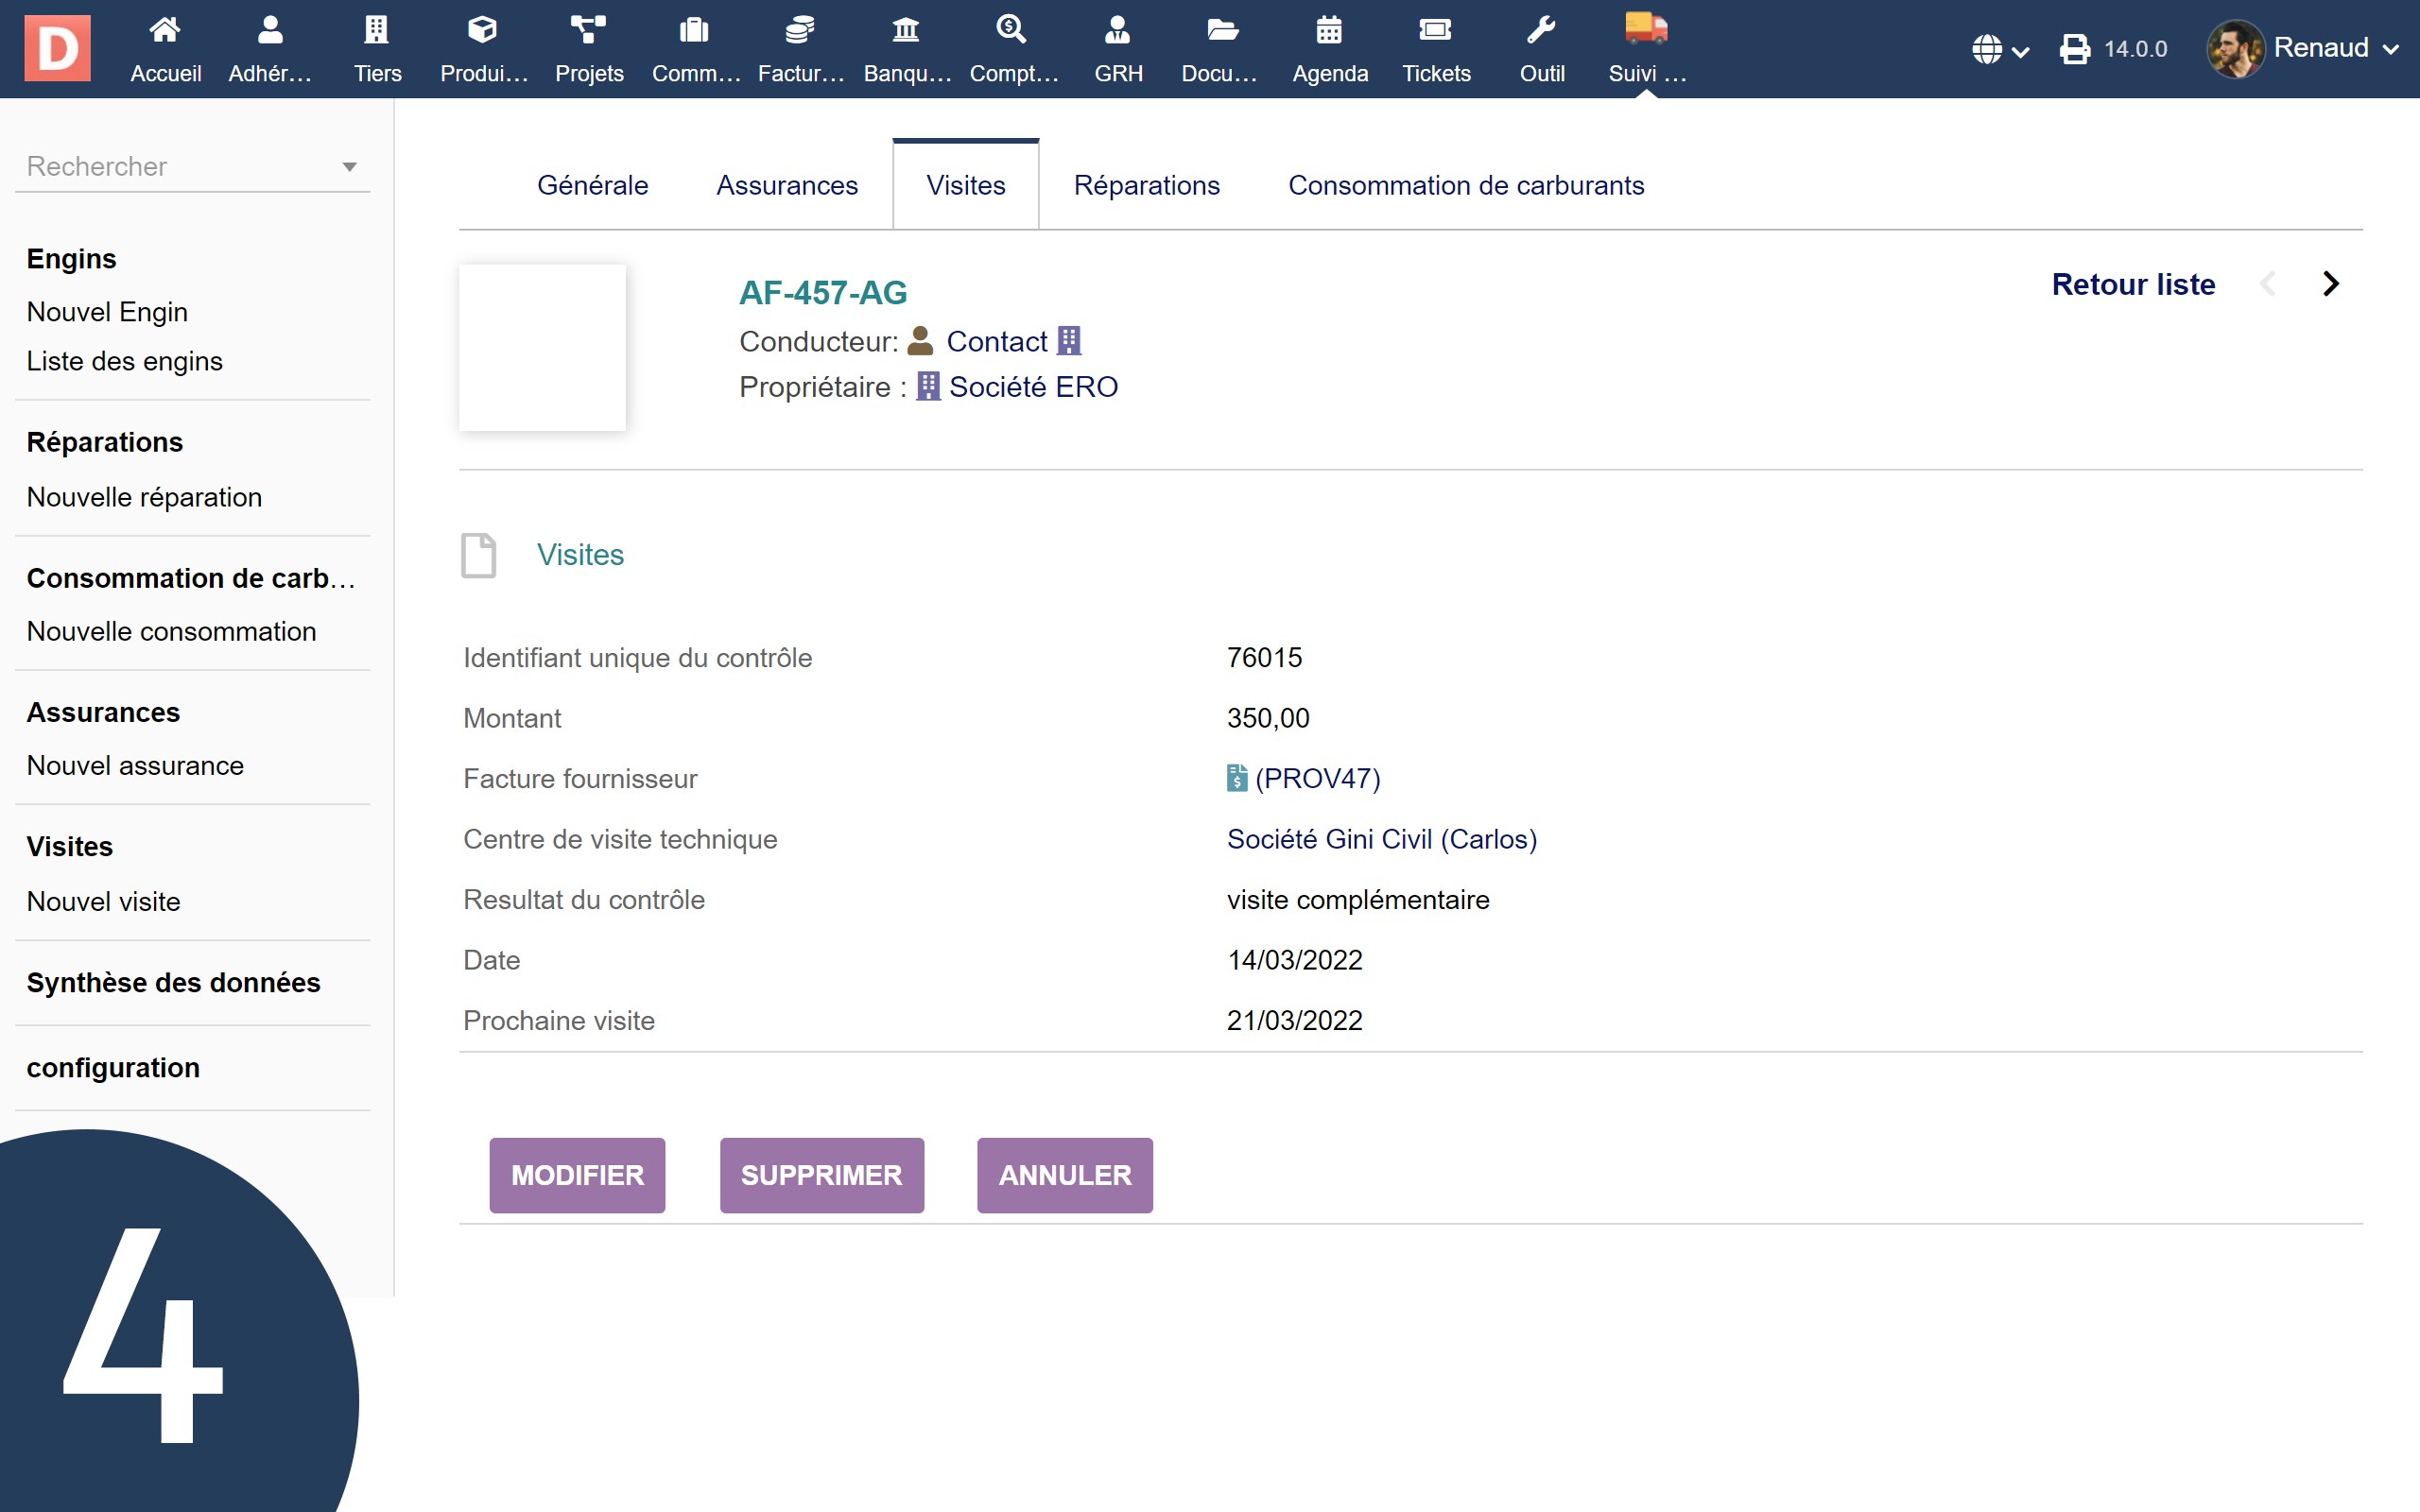Open the Tiers building icon

coord(376,30)
